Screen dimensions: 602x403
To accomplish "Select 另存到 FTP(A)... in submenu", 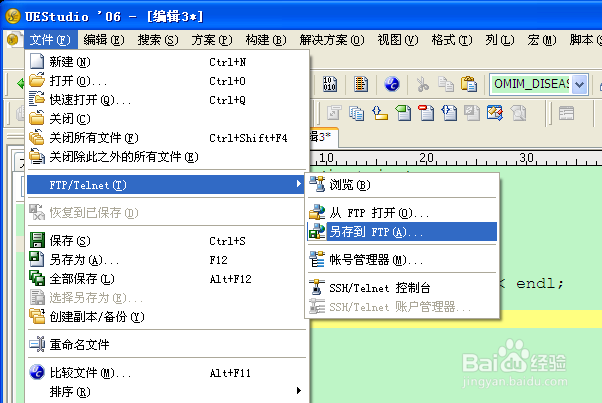I will point(402,232).
